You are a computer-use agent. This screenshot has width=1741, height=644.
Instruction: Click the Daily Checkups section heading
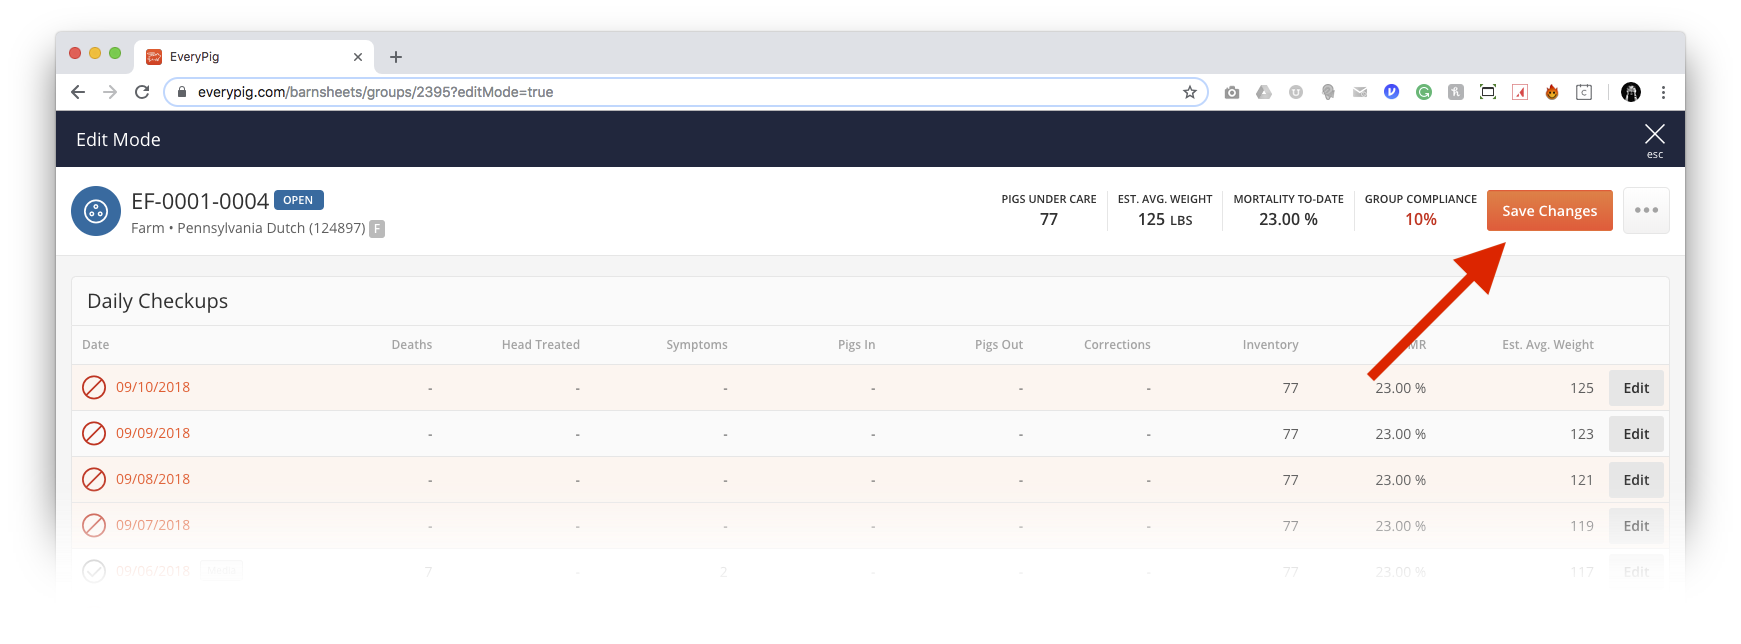[x=158, y=301]
